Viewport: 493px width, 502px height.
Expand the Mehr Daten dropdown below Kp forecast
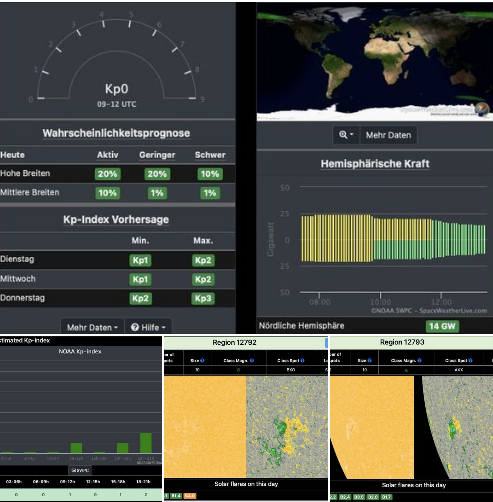pyautogui.click(x=92, y=327)
